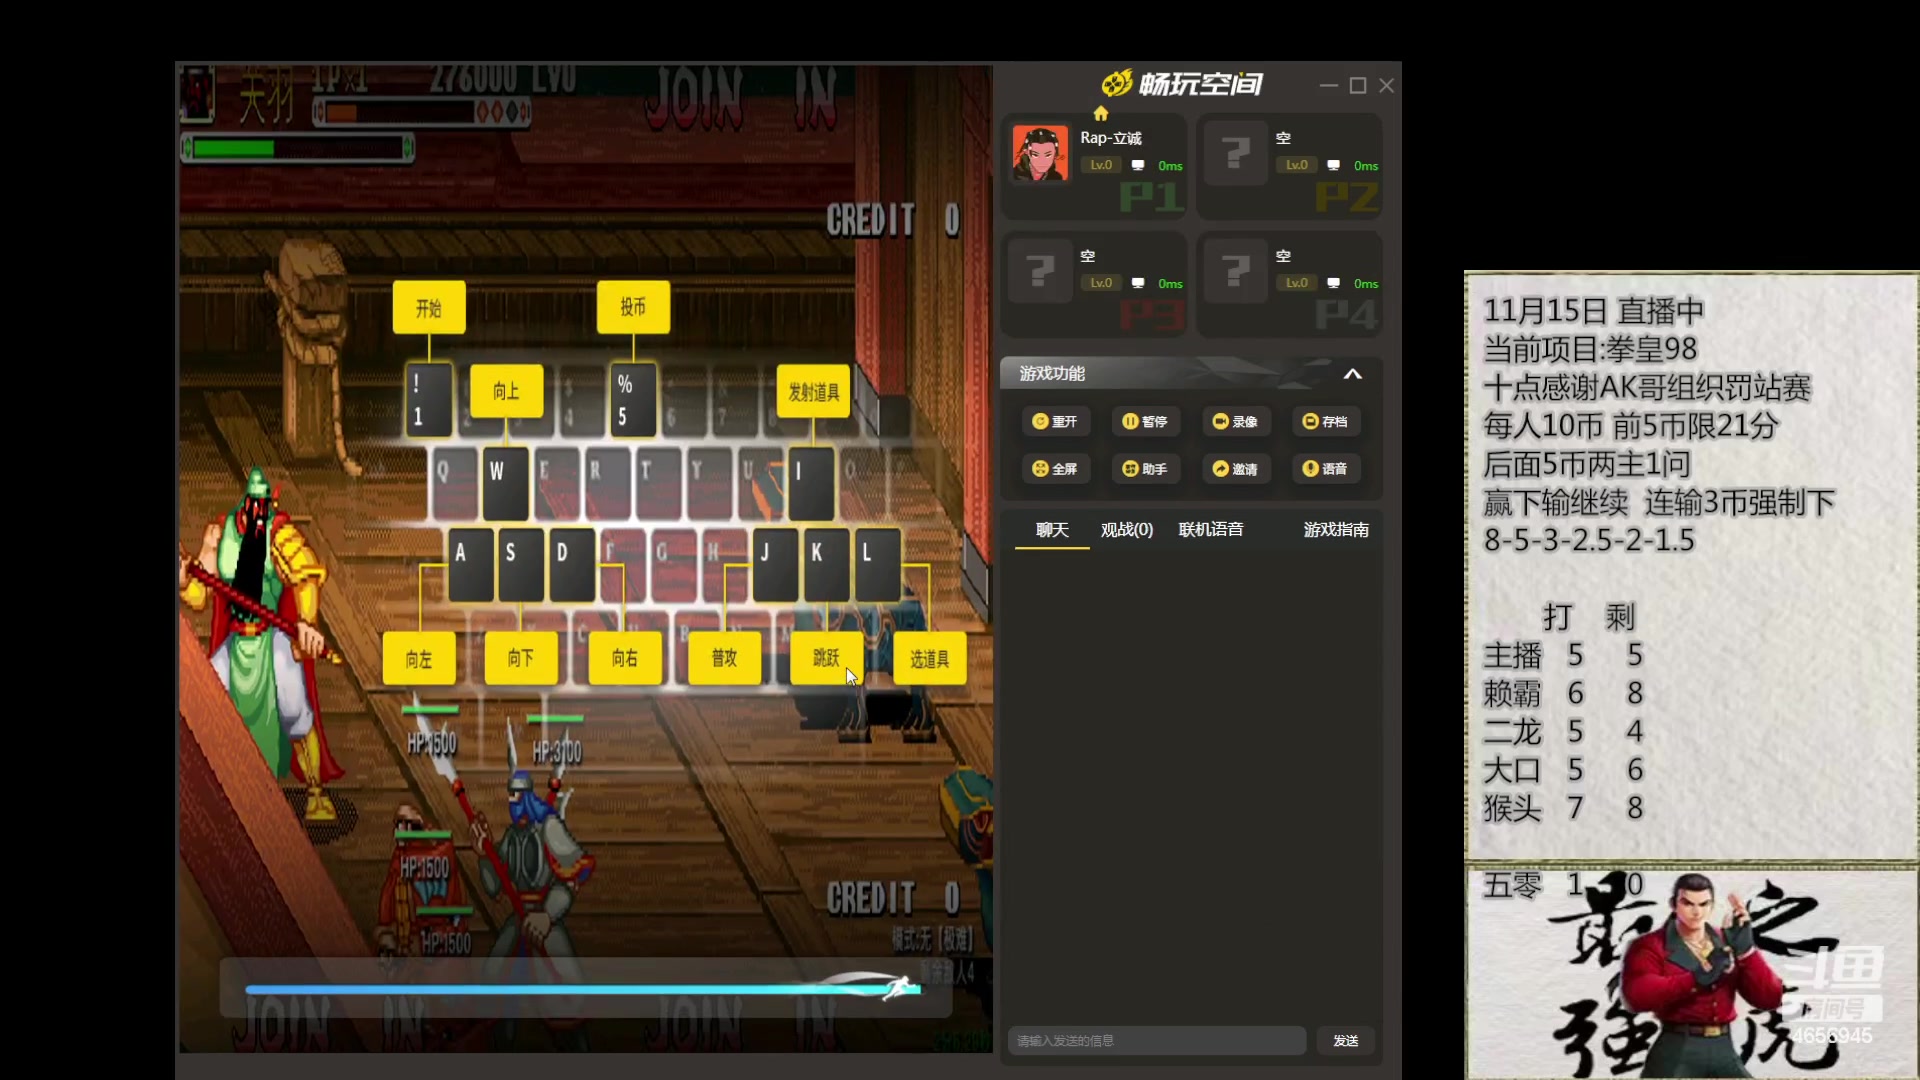Click the yellow 开始 (start) key label
The width and height of the screenshot is (1920, 1080).
click(429, 308)
